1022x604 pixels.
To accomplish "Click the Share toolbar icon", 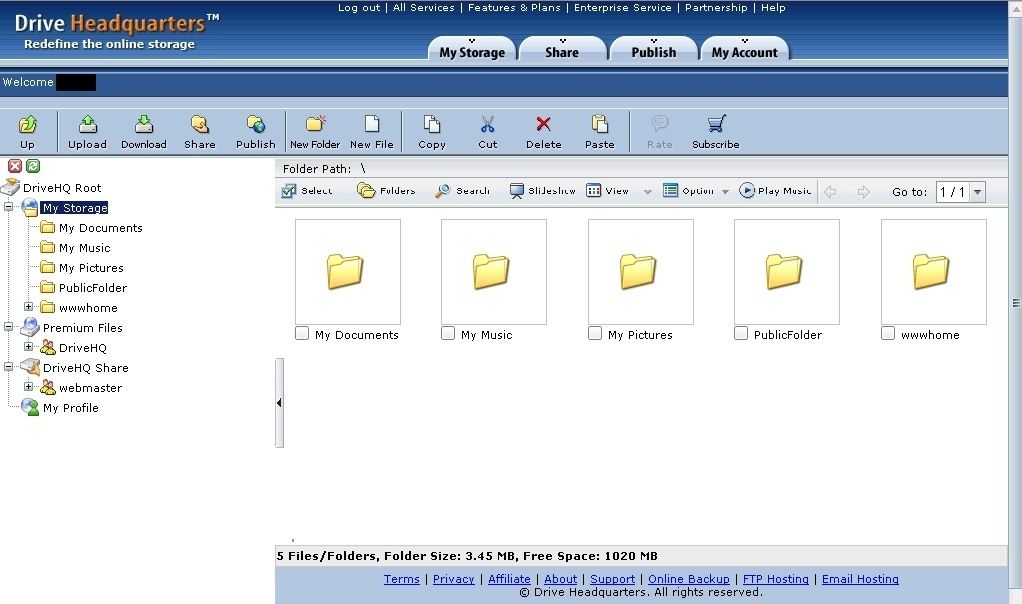I will [199, 124].
